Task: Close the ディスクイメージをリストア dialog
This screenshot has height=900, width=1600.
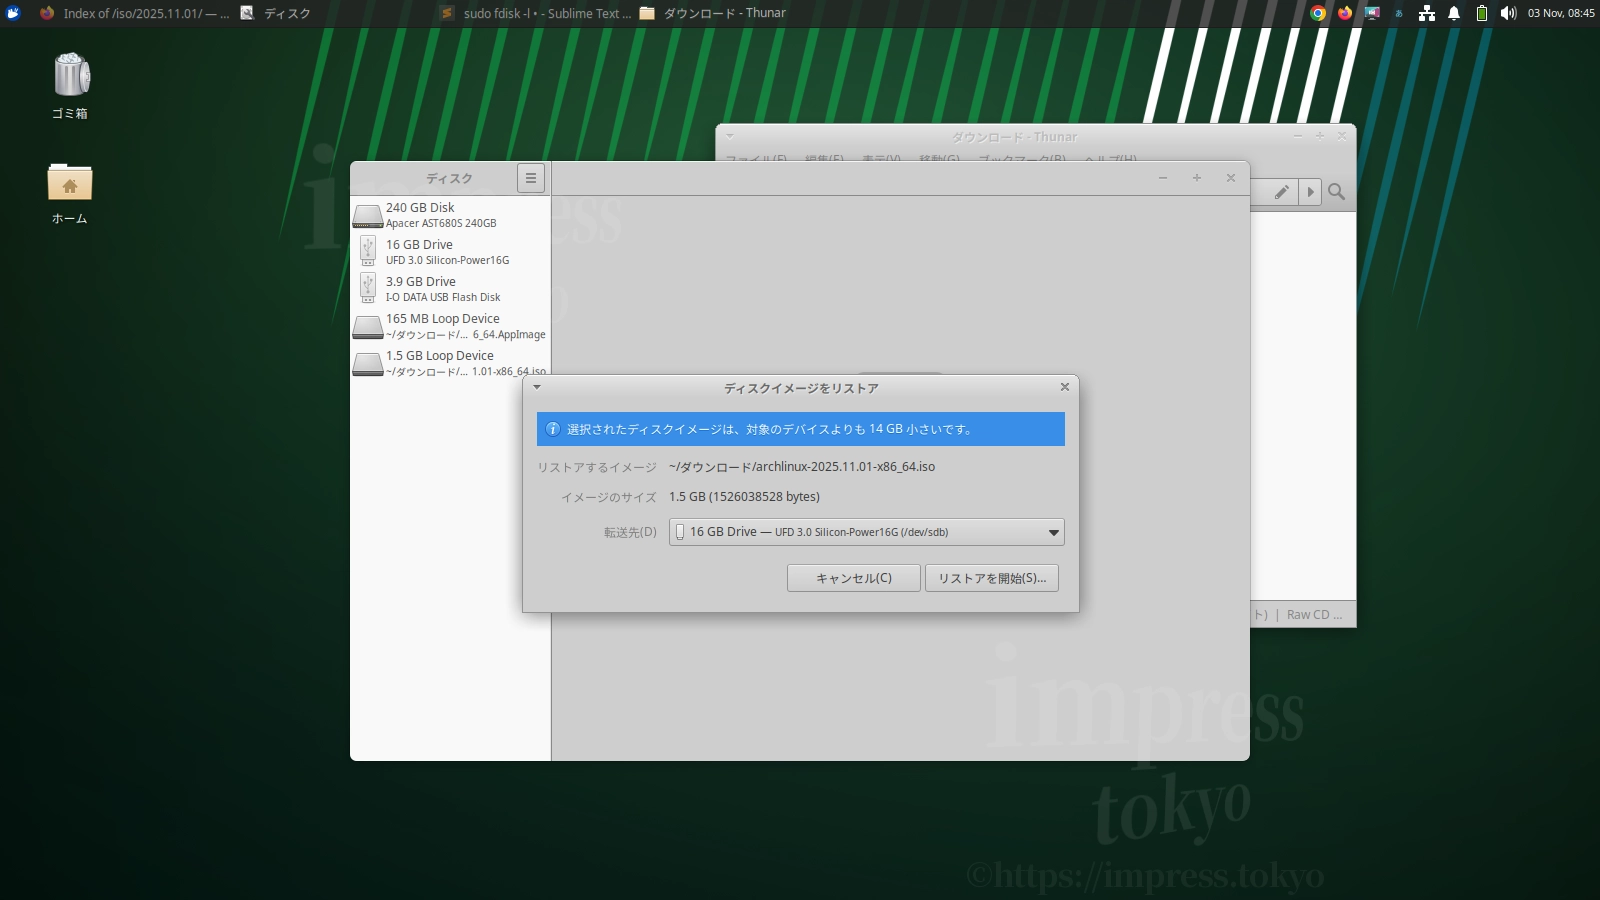Action: pyautogui.click(x=1065, y=387)
